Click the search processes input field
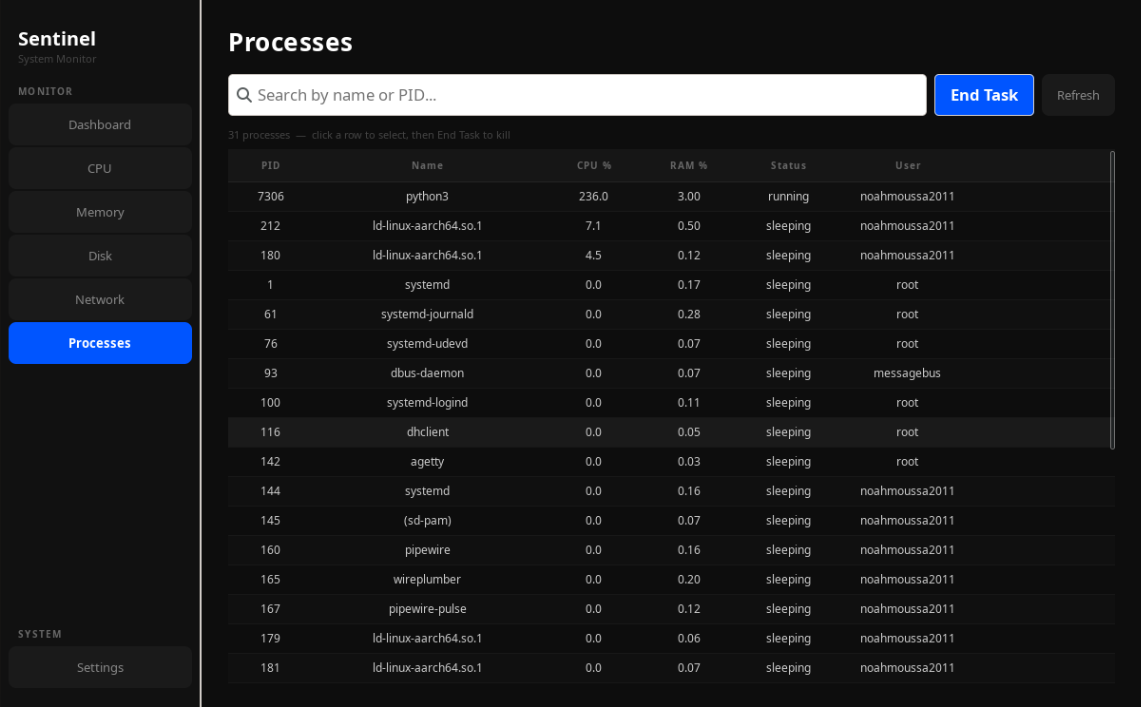The width and height of the screenshot is (1141, 707). (577, 95)
